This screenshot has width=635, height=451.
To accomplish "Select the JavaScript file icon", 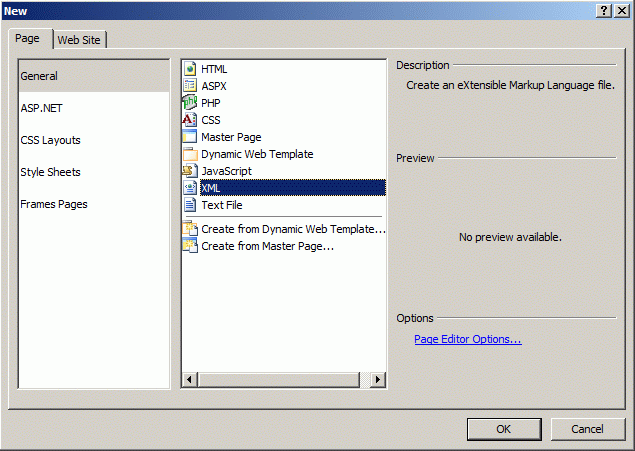I will pos(190,171).
